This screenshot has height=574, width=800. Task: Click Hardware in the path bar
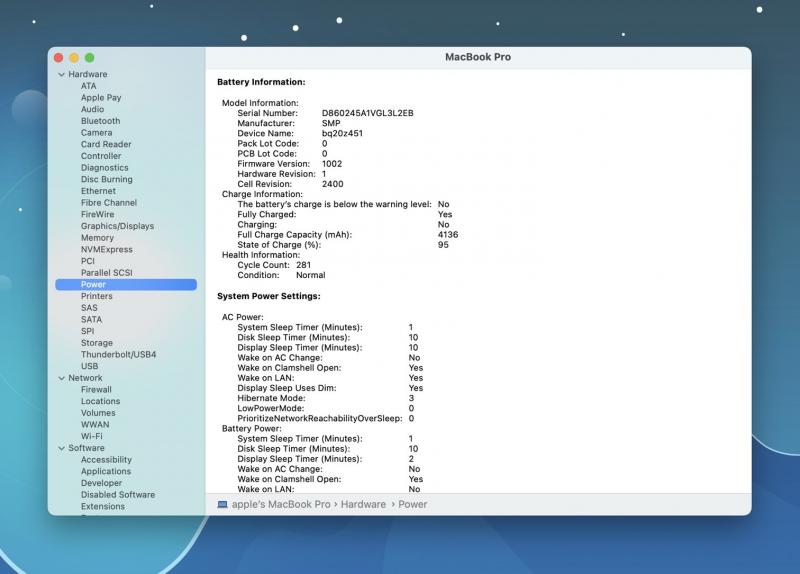point(363,505)
